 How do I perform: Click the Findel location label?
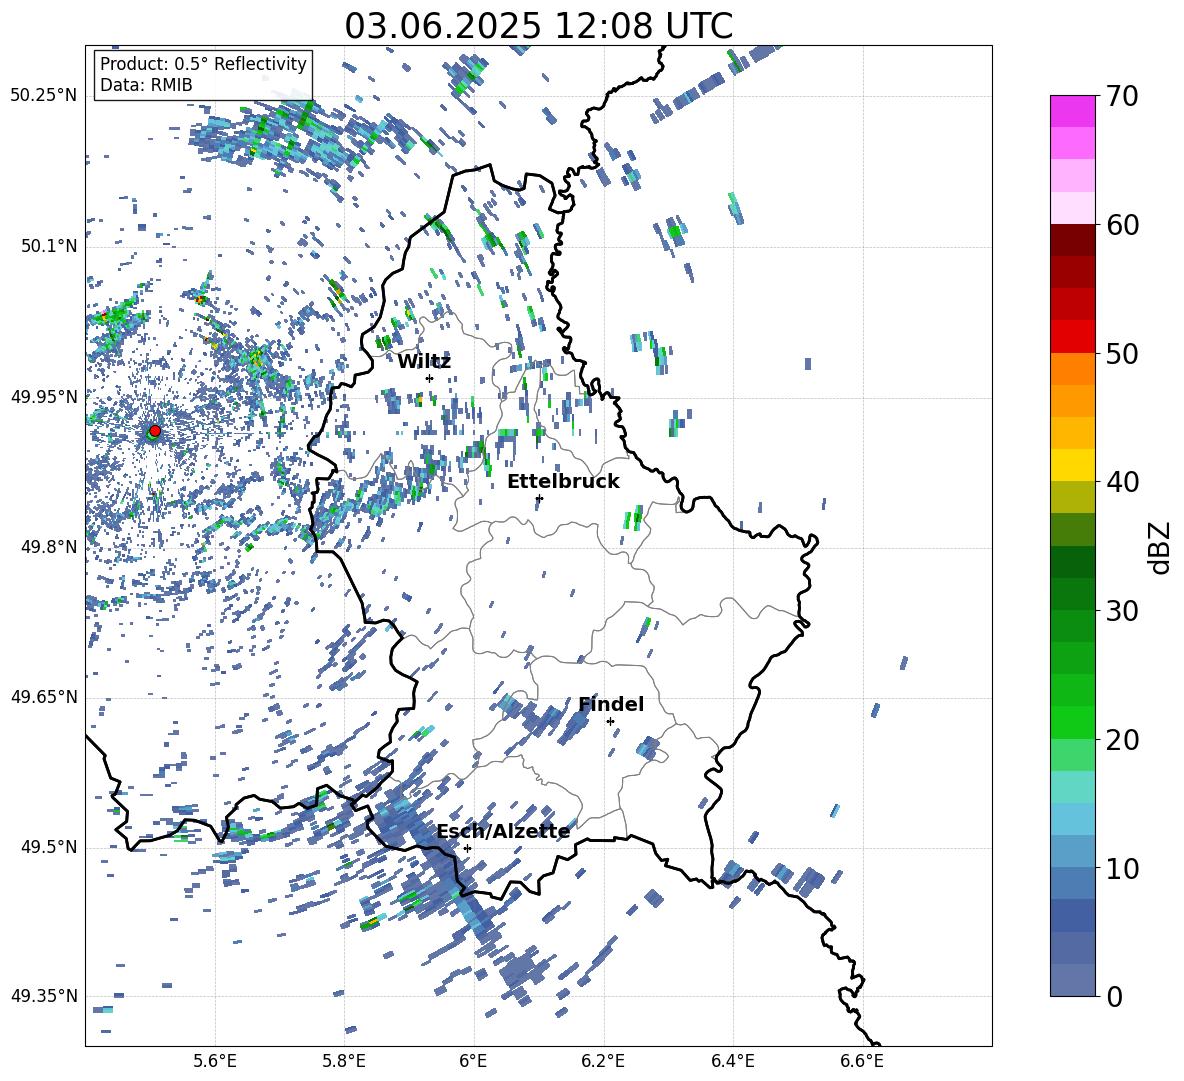point(611,704)
